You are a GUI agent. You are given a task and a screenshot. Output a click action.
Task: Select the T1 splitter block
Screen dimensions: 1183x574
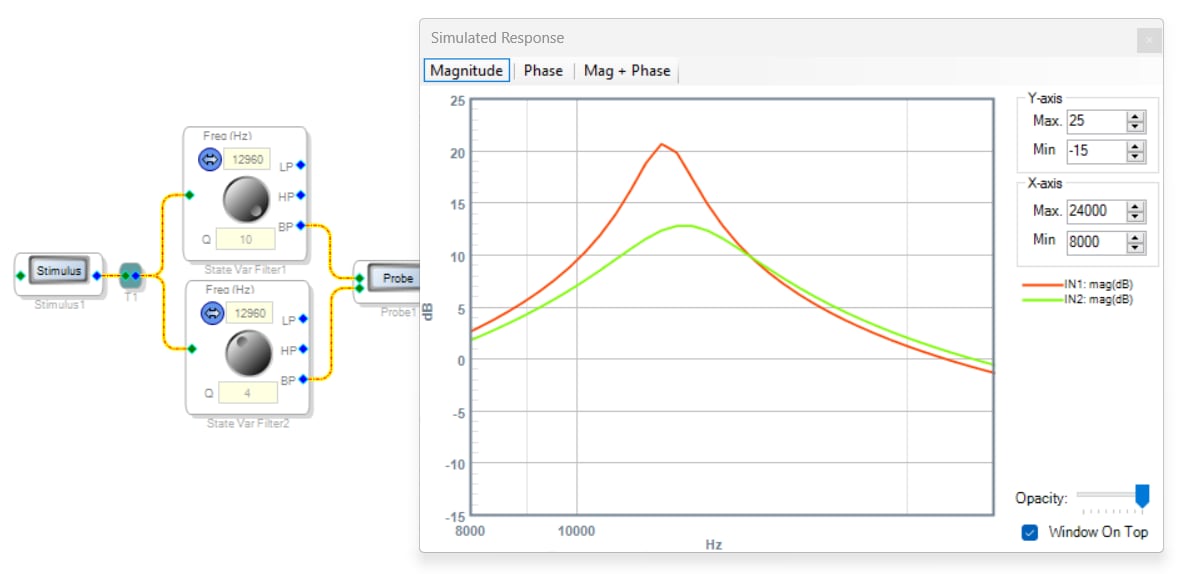[131, 276]
